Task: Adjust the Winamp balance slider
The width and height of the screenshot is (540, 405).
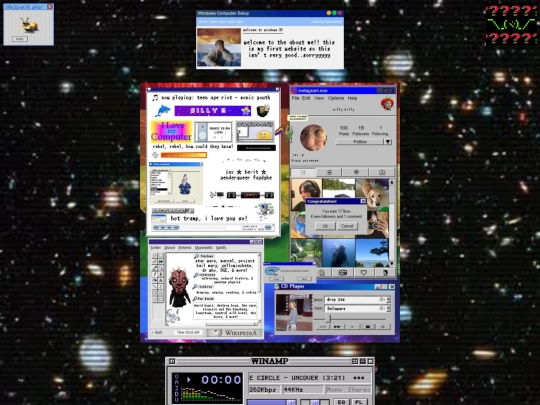Action: [315, 402]
